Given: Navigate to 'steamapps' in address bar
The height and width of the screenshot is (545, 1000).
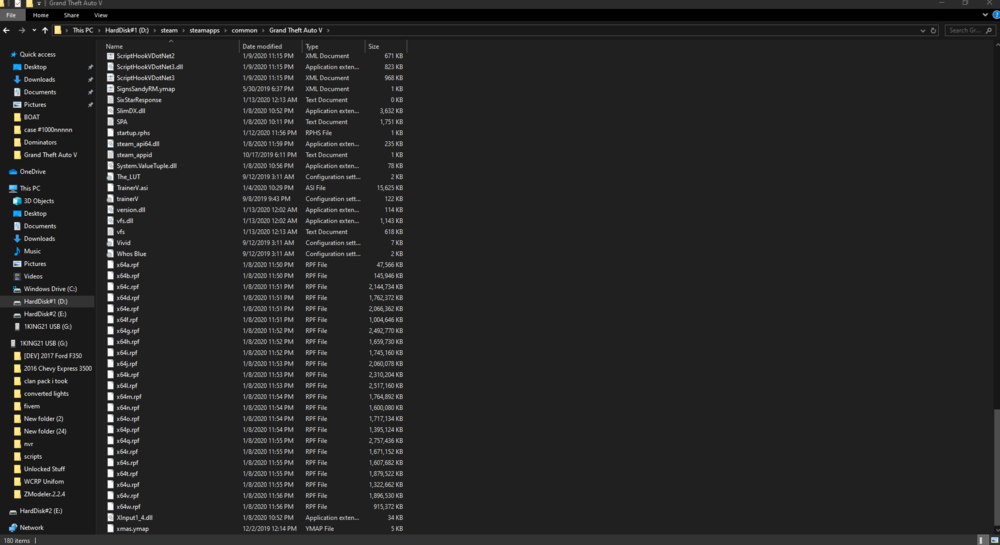Looking at the screenshot, I should click(204, 30).
